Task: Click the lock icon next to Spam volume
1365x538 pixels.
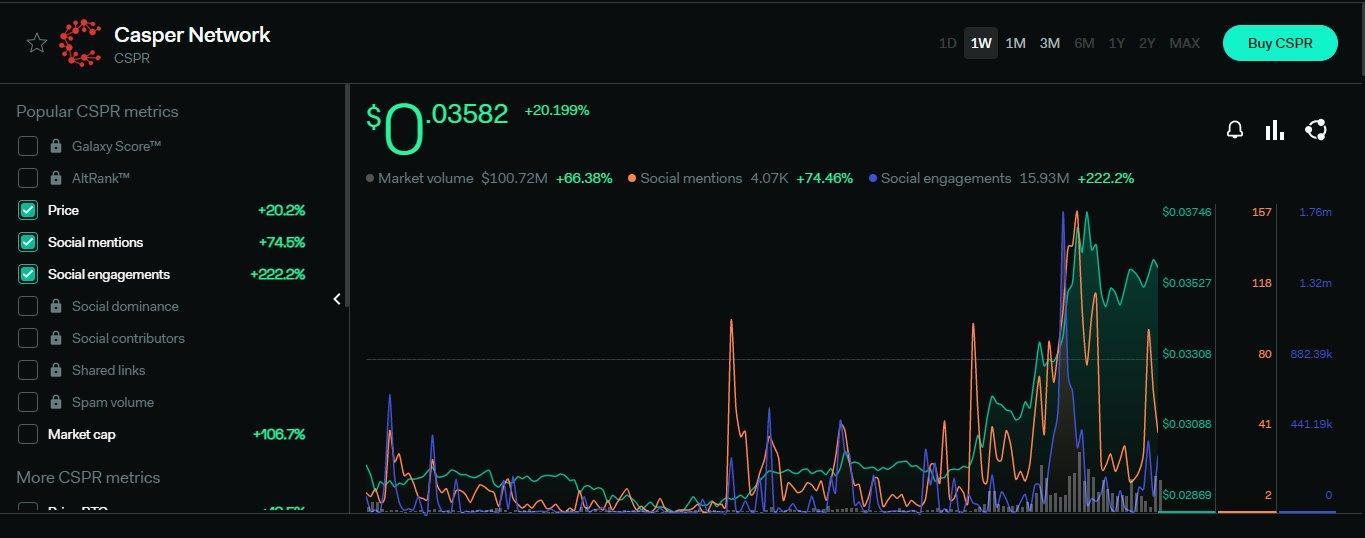Action: point(56,402)
